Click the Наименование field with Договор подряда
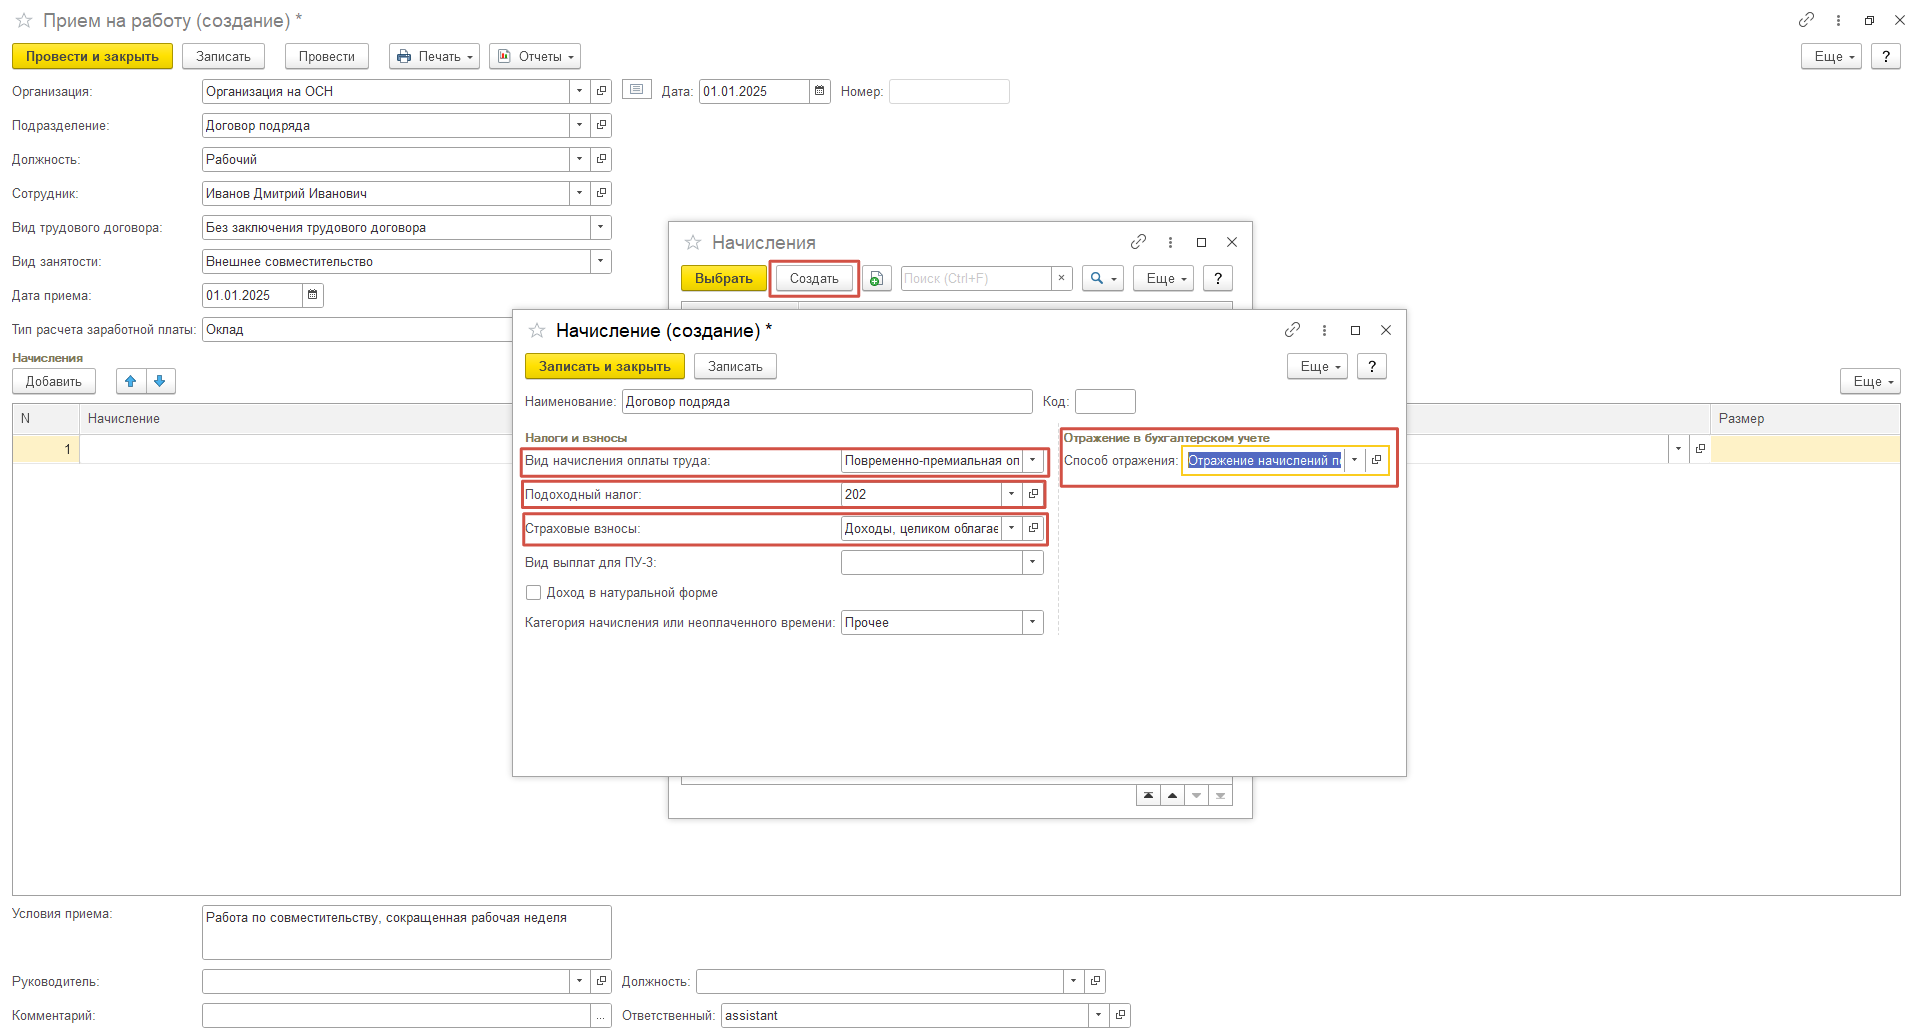 (x=826, y=401)
